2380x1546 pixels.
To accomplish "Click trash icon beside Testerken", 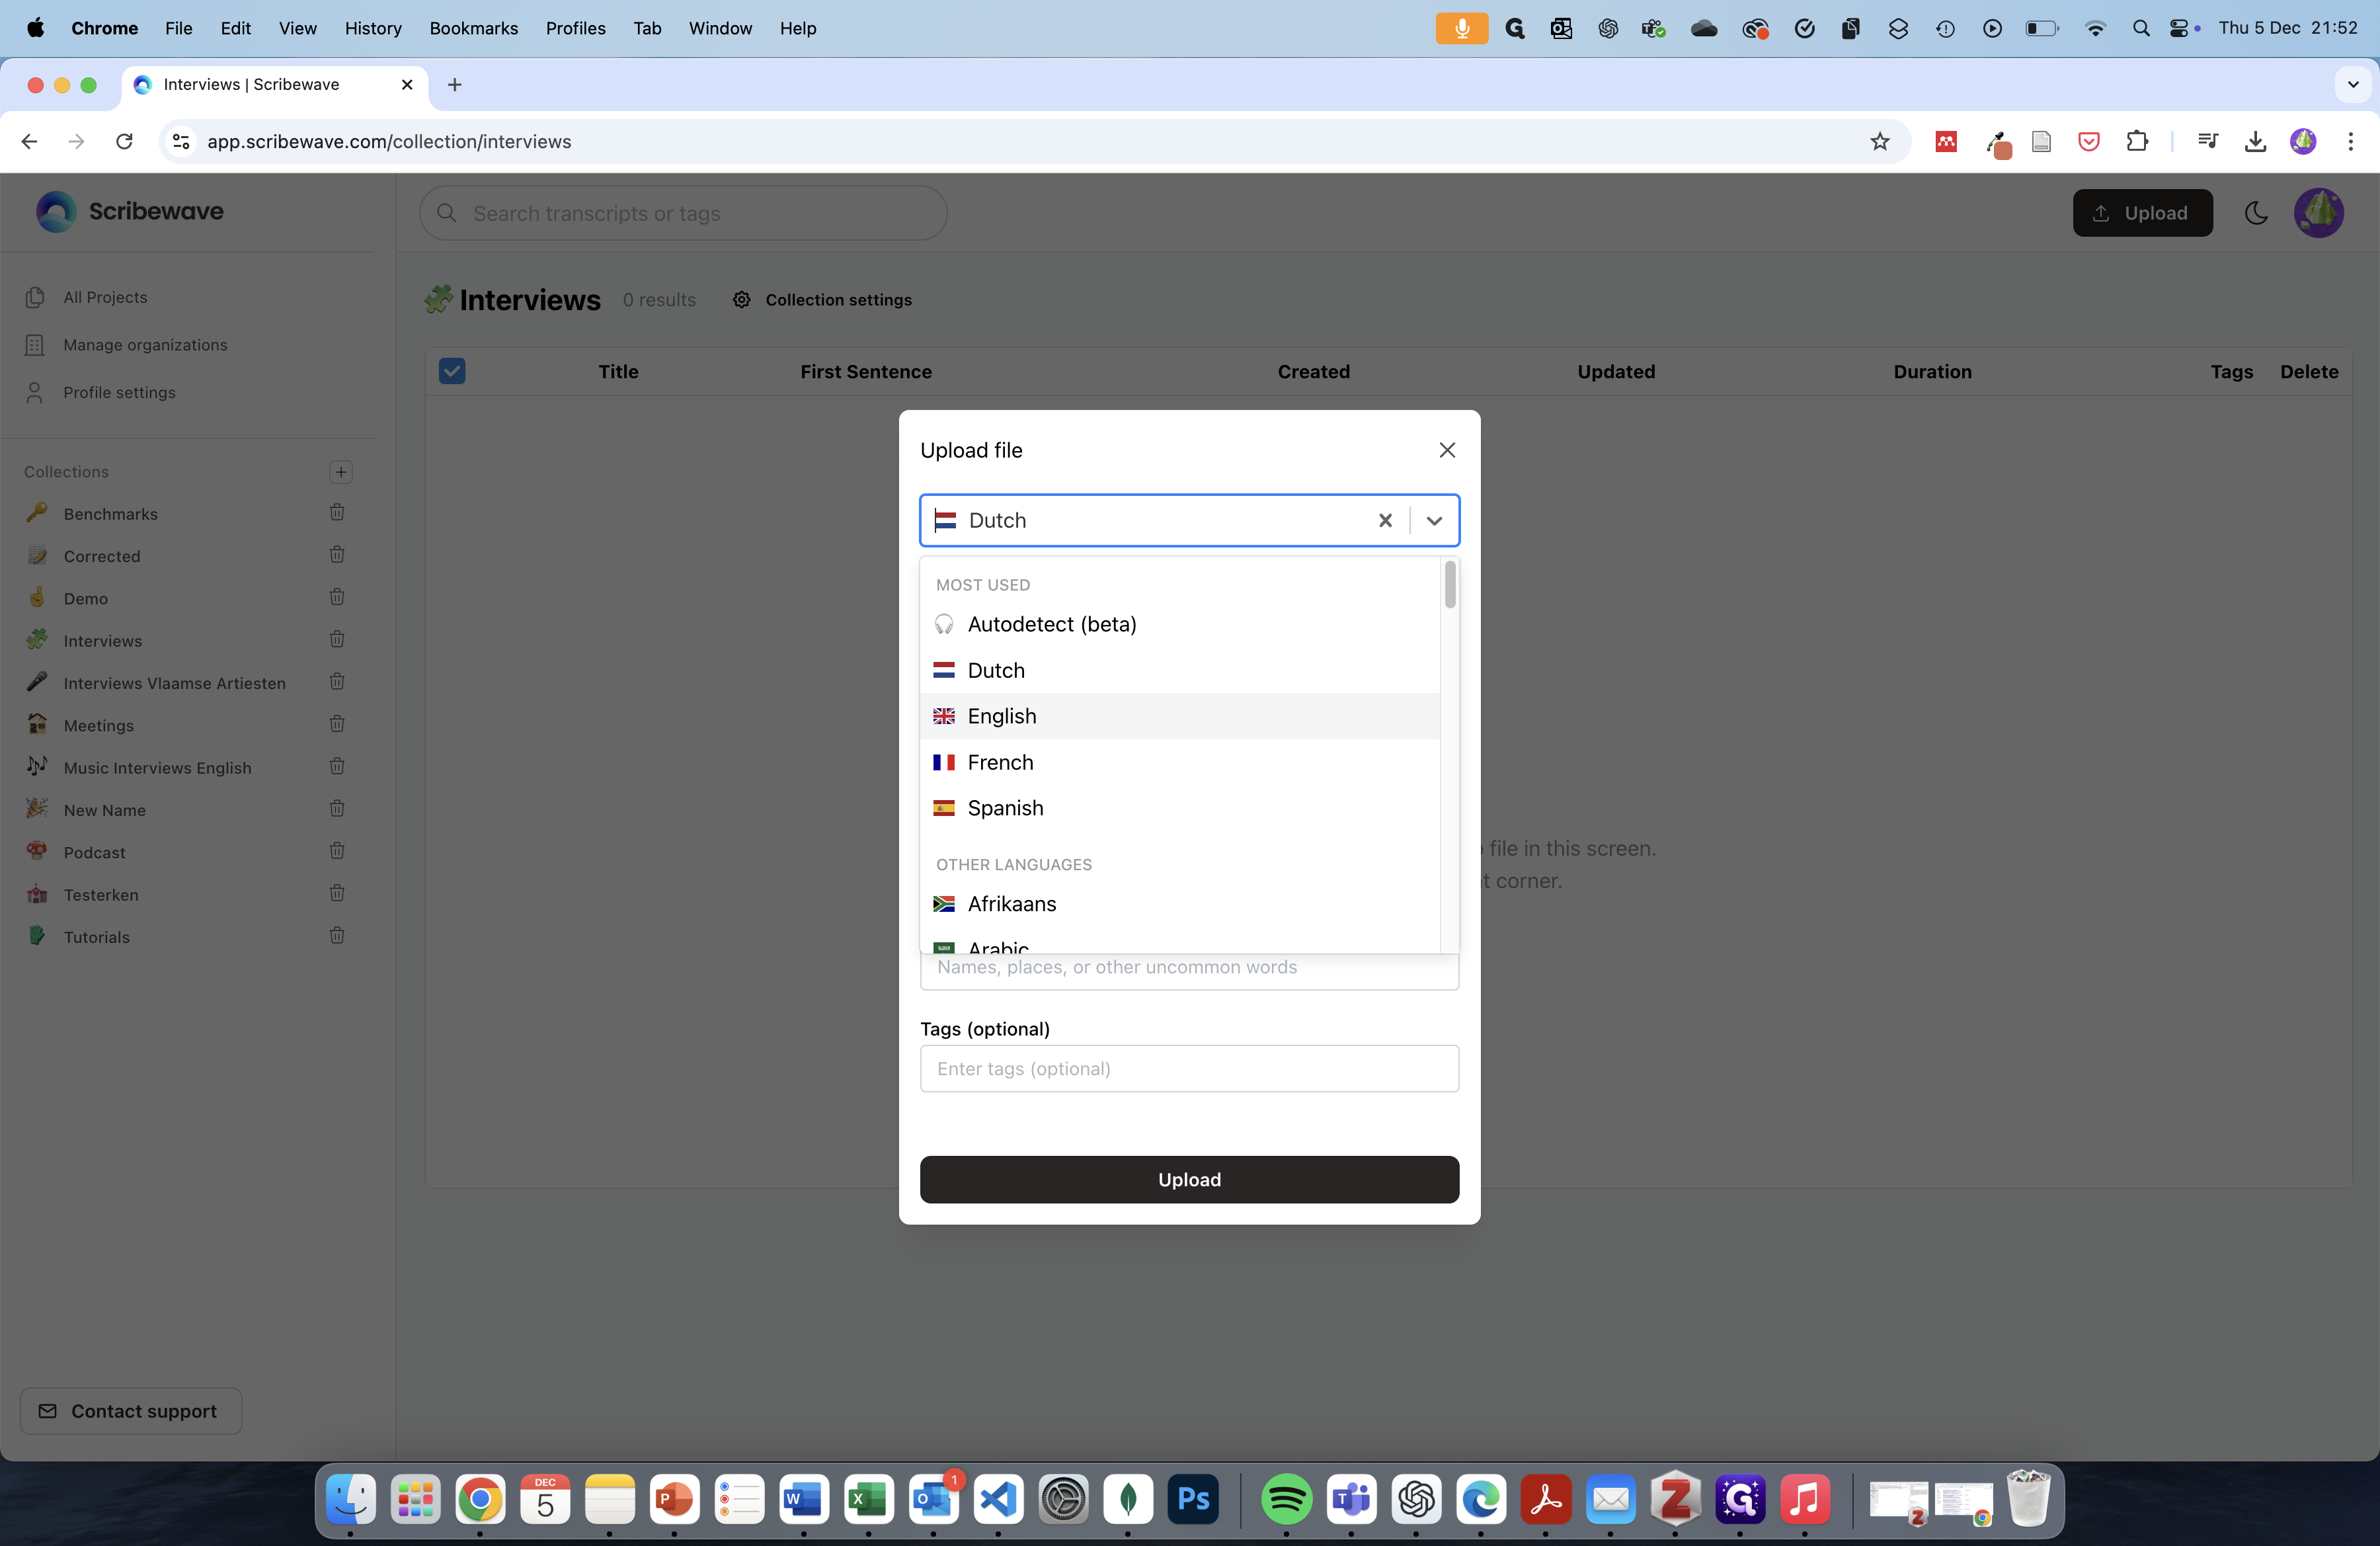I will point(337,893).
